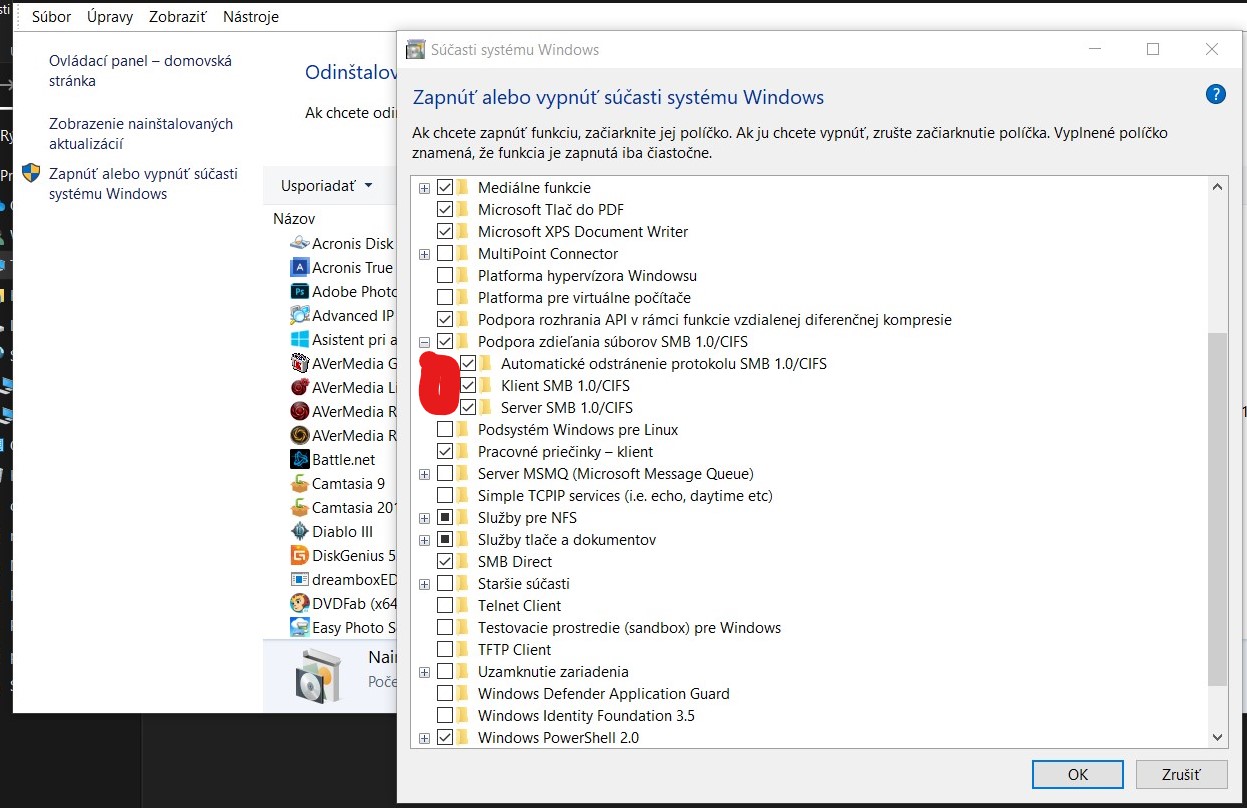Expand the Služby pre NFS node
The image size is (1247, 808).
(425, 518)
